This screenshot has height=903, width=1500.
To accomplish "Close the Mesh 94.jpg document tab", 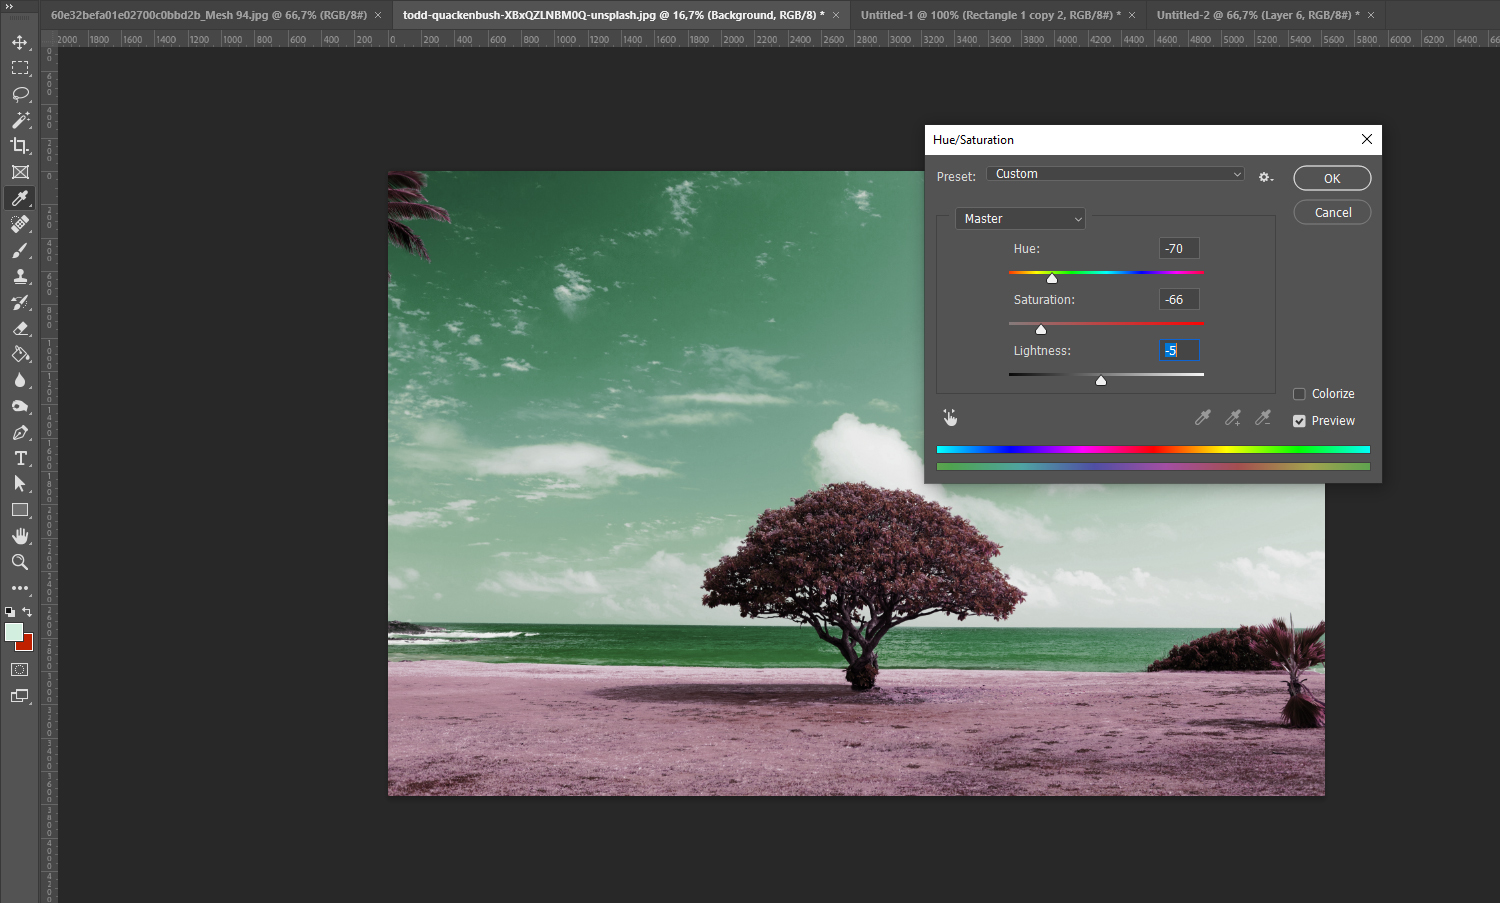I will pos(378,15).
